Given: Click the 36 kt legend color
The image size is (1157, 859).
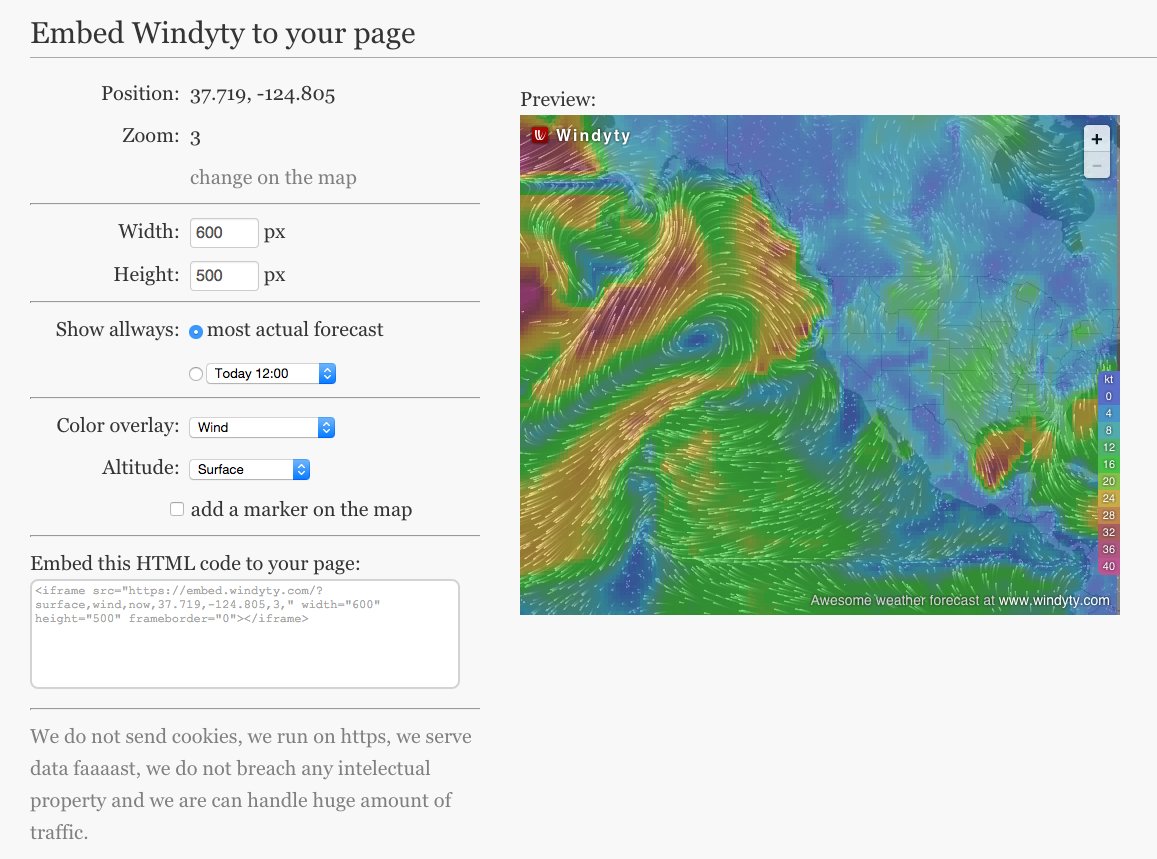Looking at the screenshot, I should point(1108,549).
